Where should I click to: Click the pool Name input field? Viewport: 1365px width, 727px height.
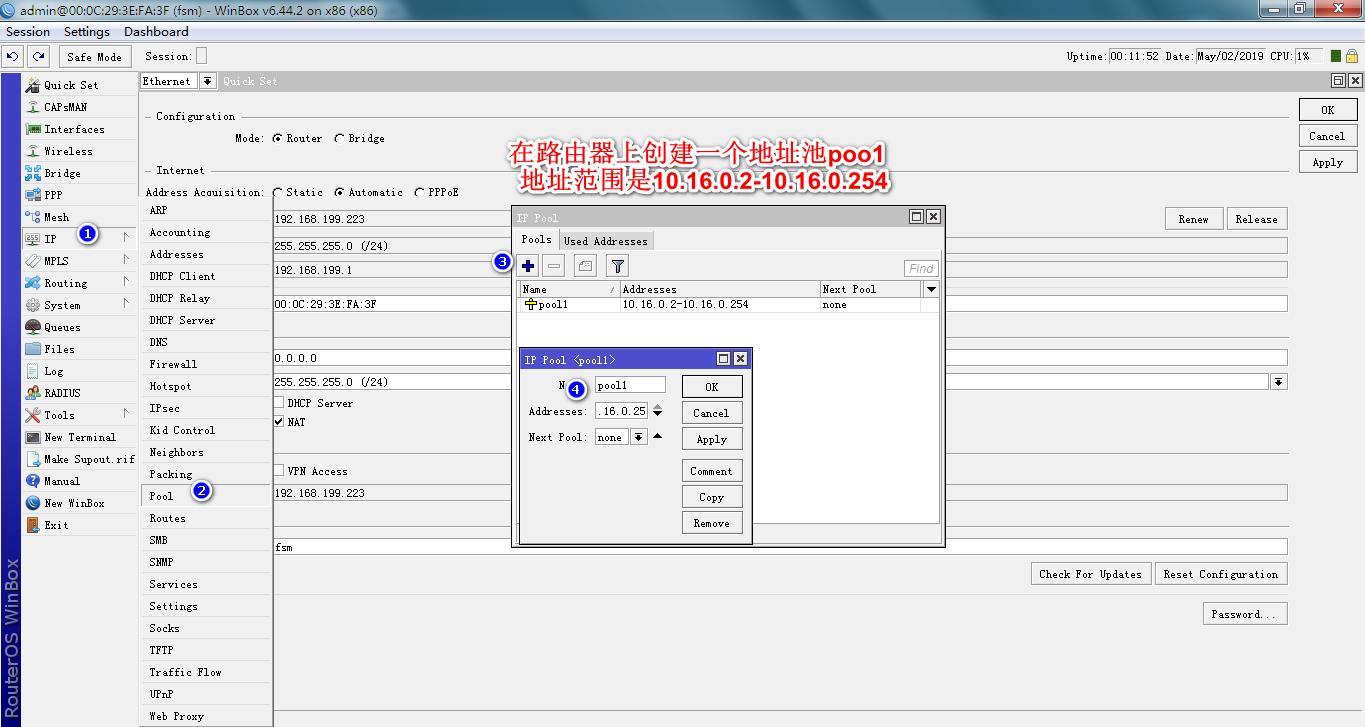(630, 385)
